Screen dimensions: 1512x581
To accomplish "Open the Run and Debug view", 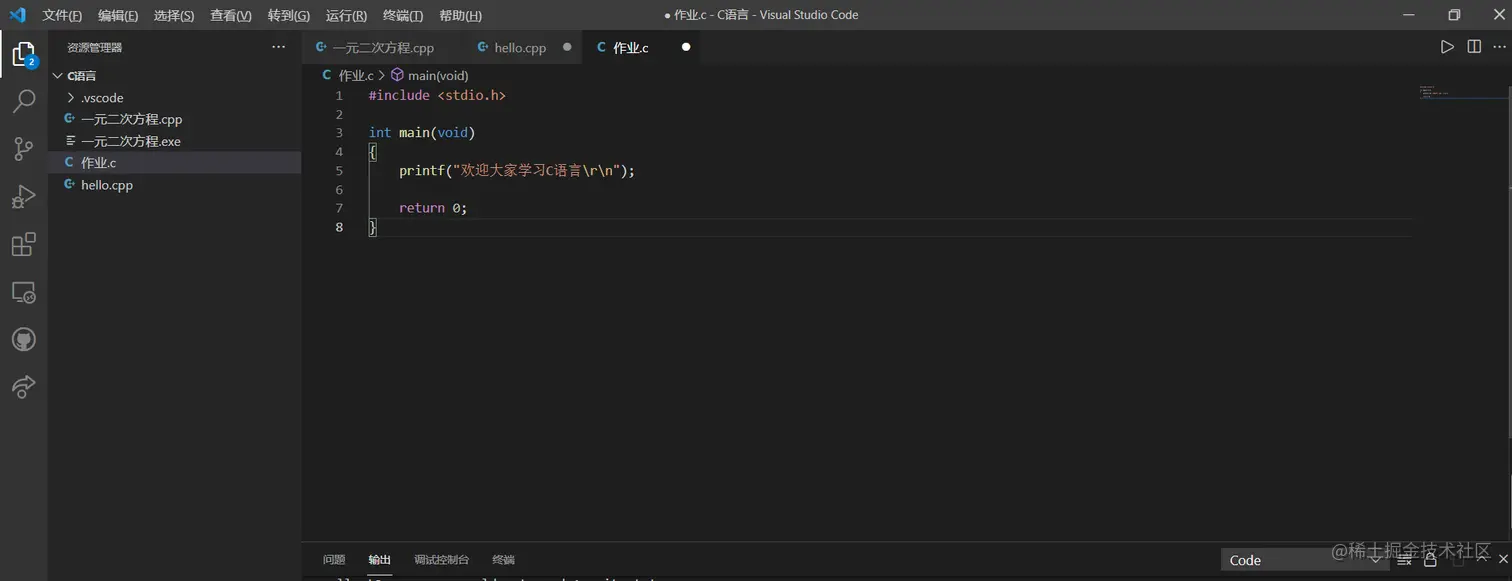I will pos(23,197).
